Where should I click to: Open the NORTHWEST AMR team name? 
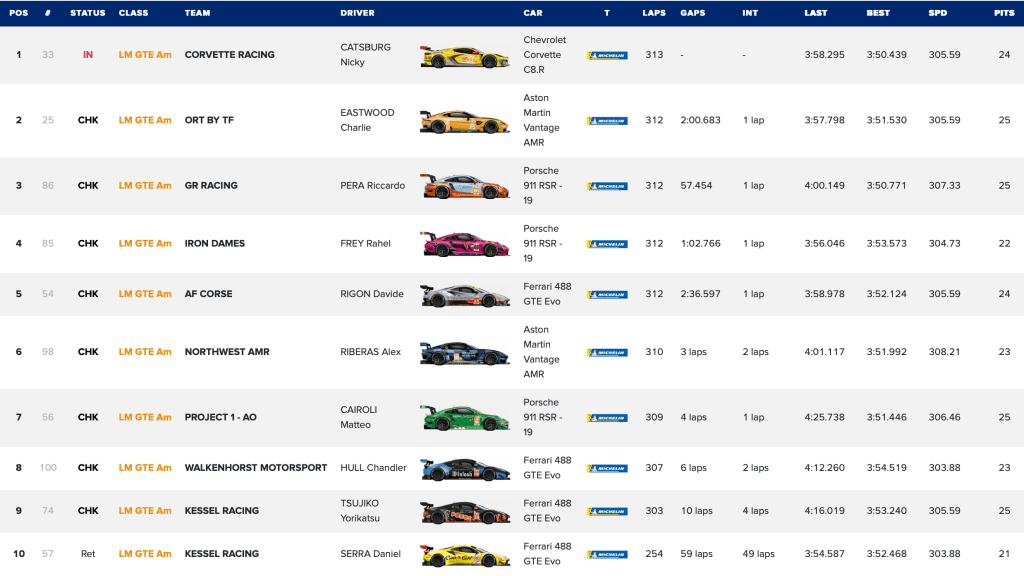(227, 352)
